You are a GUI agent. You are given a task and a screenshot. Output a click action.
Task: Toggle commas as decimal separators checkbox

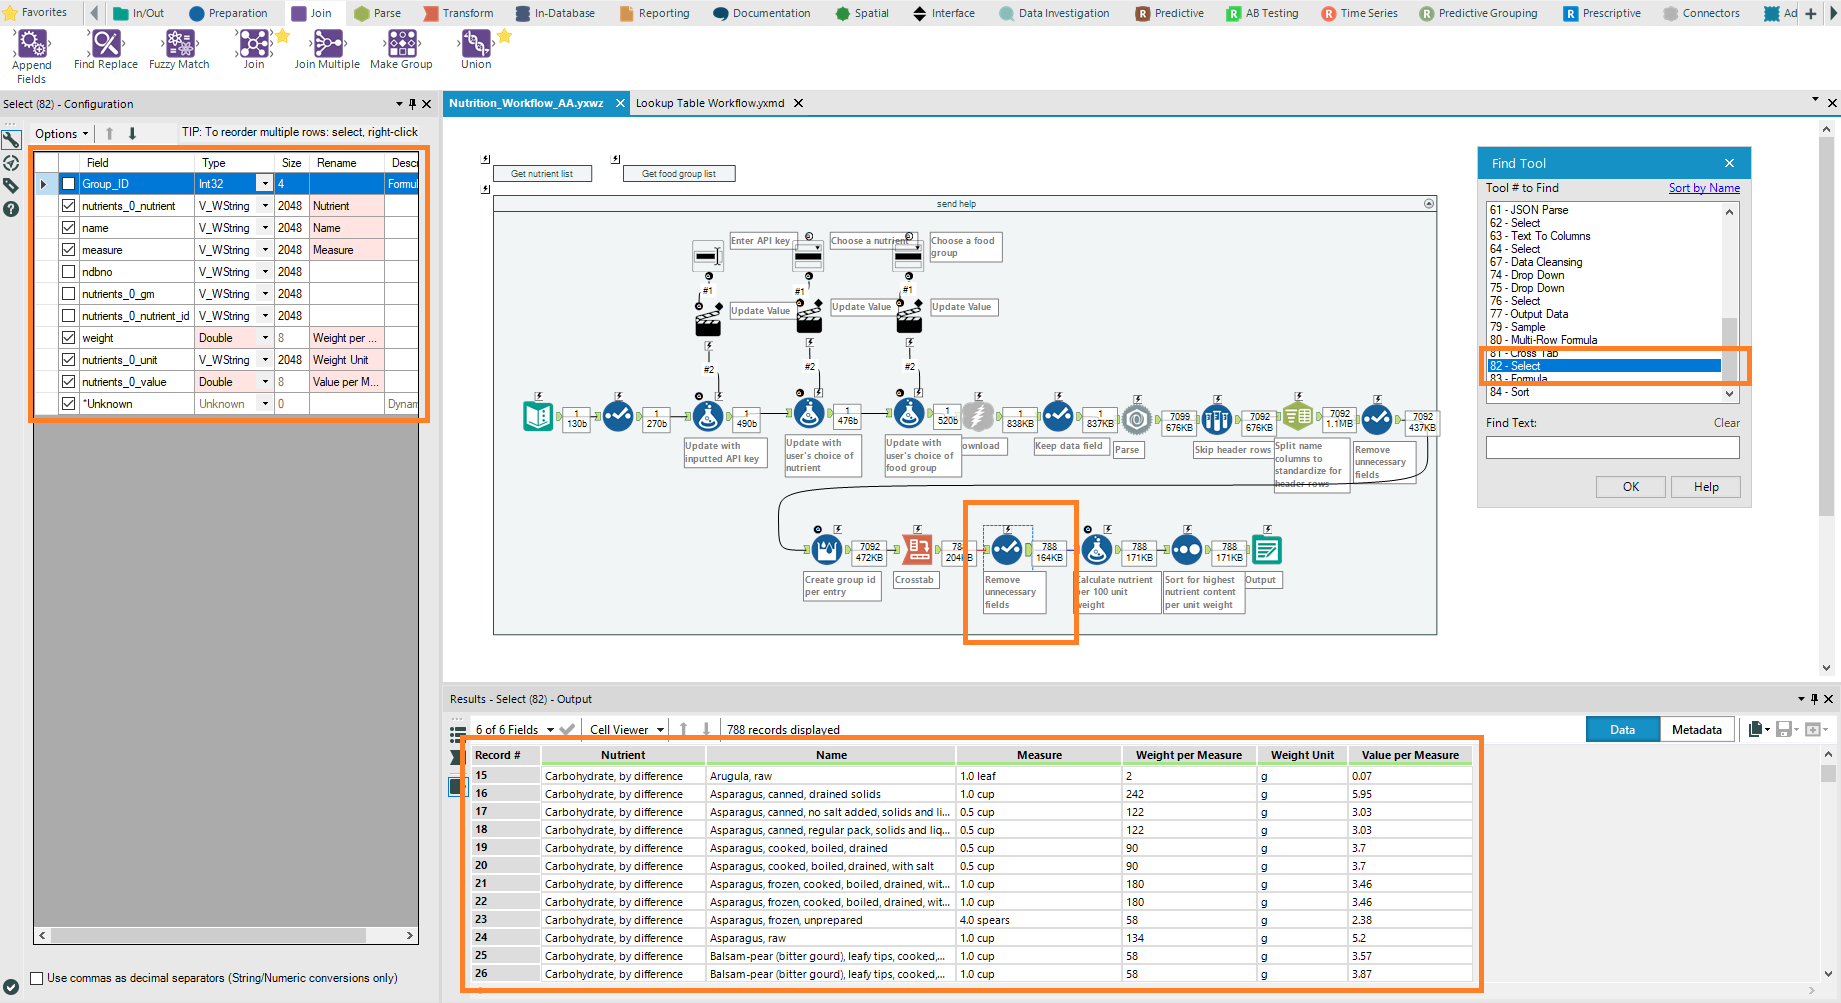tap(37, 978)
